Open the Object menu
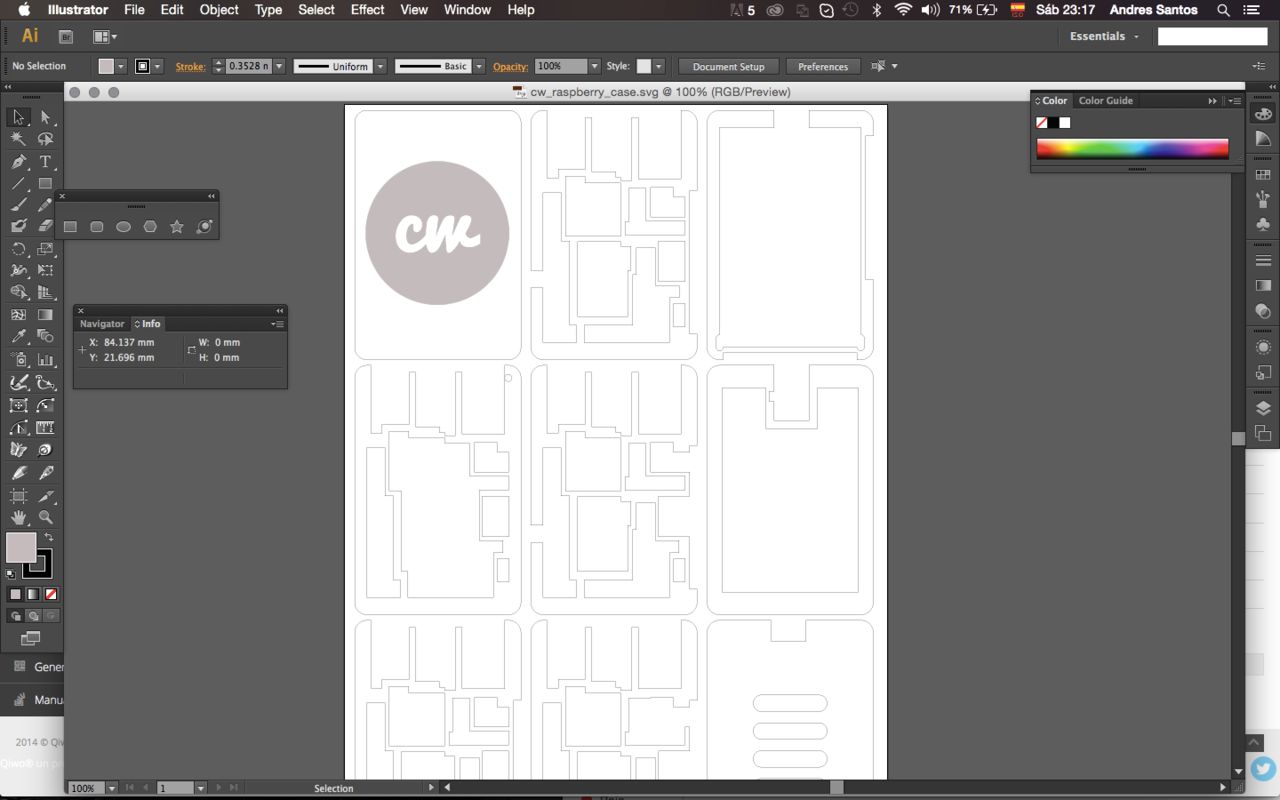This screenshot has width=1280, height=800. [x=219, y=10]
